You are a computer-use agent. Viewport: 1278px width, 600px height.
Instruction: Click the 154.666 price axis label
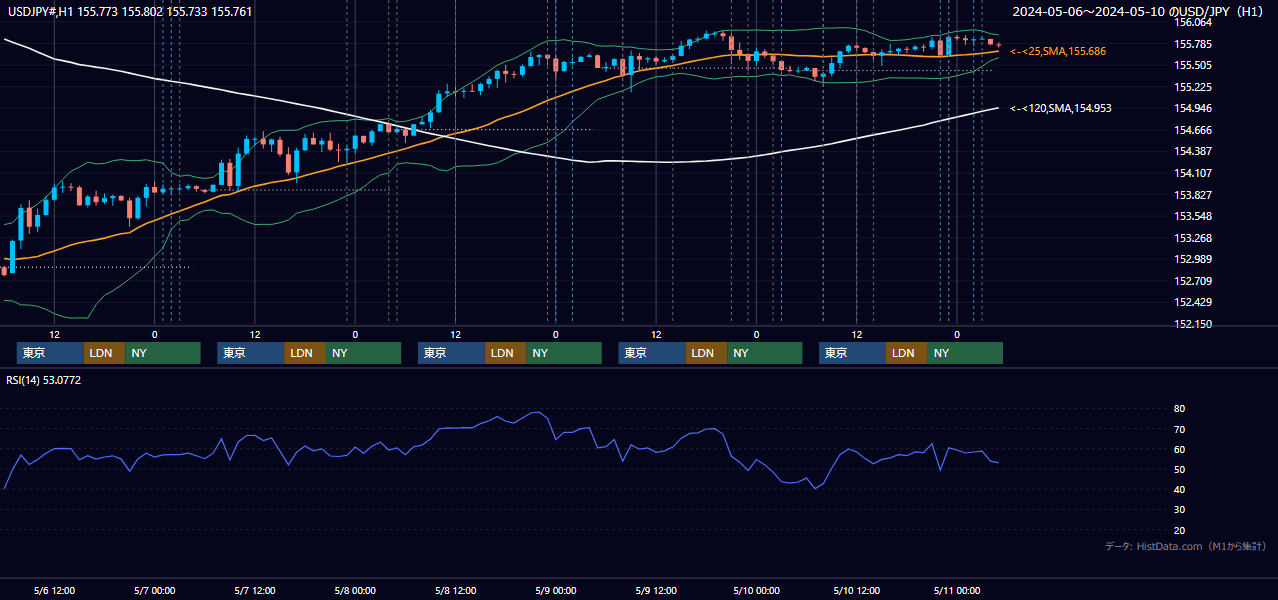point(1194,130)
